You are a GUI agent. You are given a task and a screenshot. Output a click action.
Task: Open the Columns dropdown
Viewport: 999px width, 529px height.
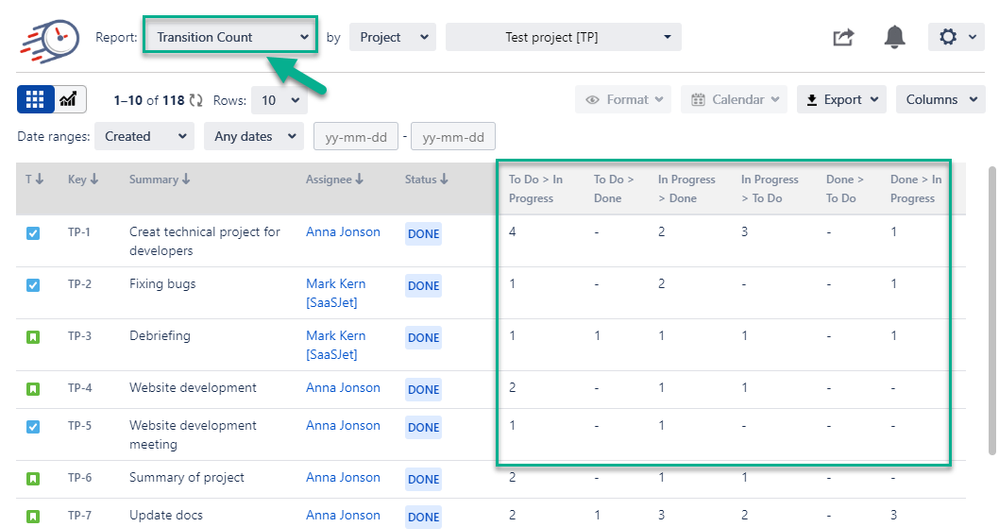point(940,99)
